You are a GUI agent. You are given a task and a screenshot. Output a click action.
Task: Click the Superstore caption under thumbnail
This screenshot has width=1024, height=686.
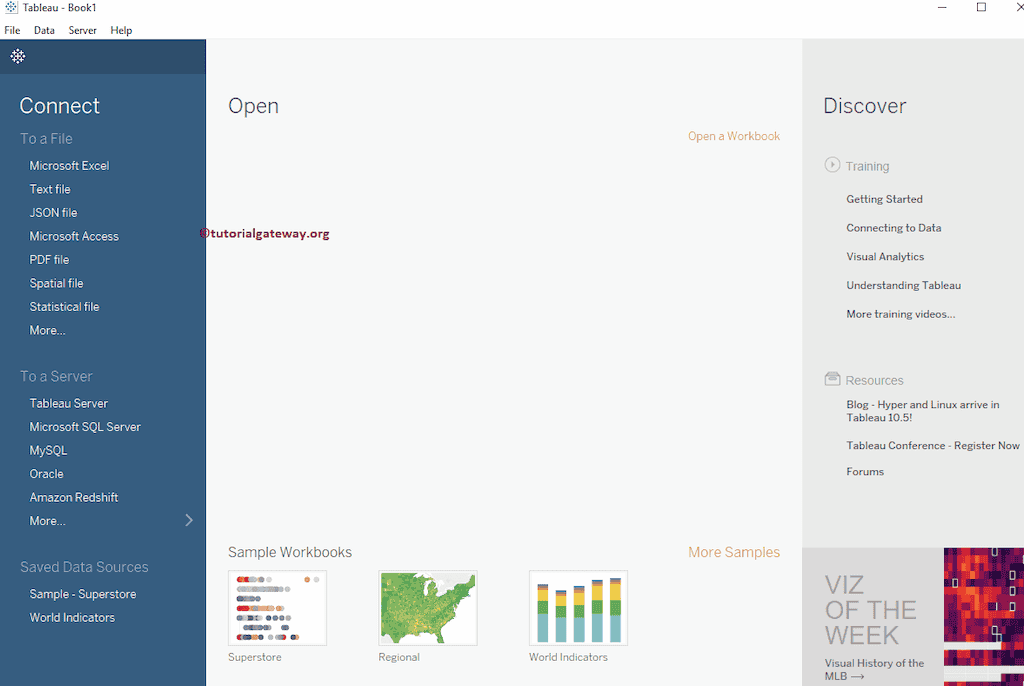[255, 657]
